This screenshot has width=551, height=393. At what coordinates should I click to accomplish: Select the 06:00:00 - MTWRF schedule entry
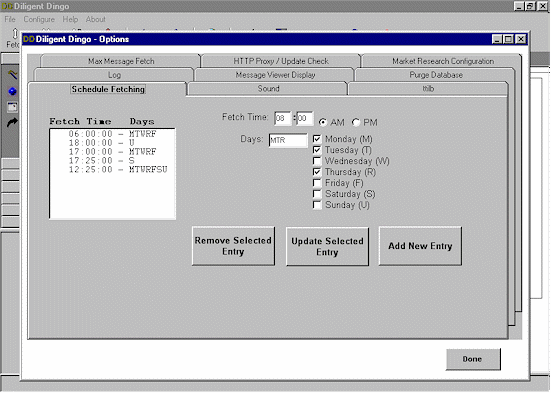[x=112, y=134]
